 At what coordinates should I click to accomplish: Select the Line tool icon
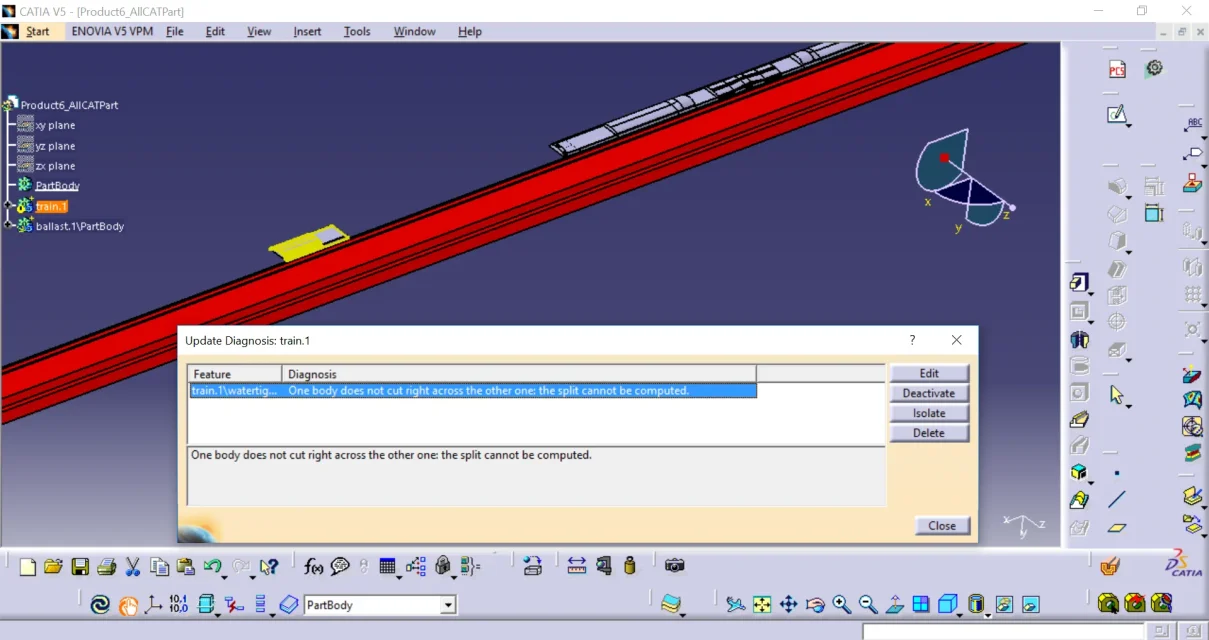tap(1117, 499)
